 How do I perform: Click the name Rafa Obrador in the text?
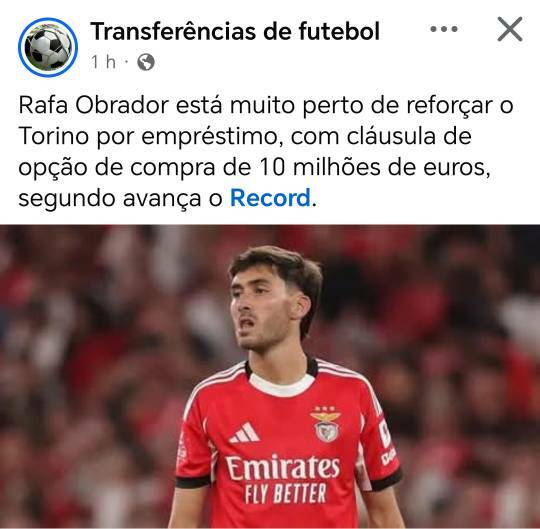pyautogui.click(x=94, y=105)
